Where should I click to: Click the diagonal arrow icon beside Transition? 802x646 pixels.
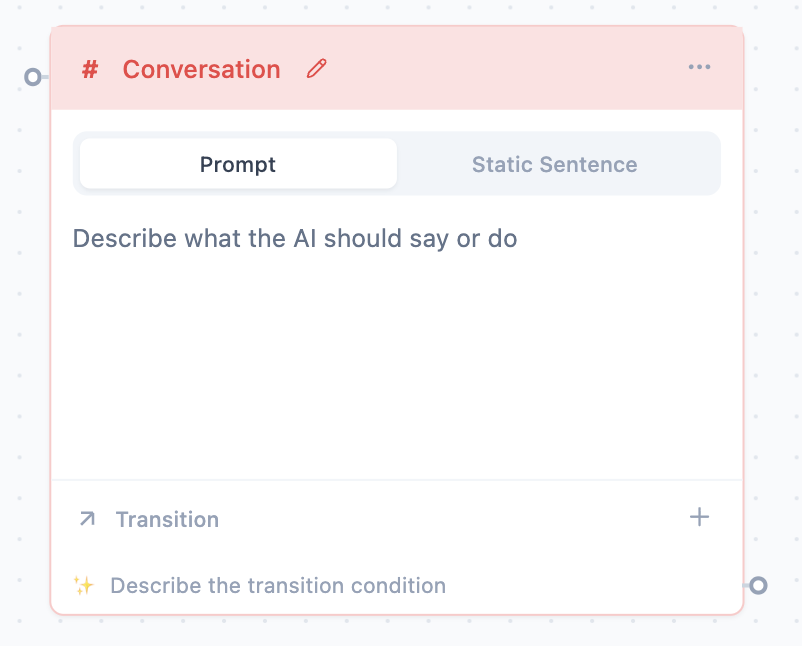point(87,519)
